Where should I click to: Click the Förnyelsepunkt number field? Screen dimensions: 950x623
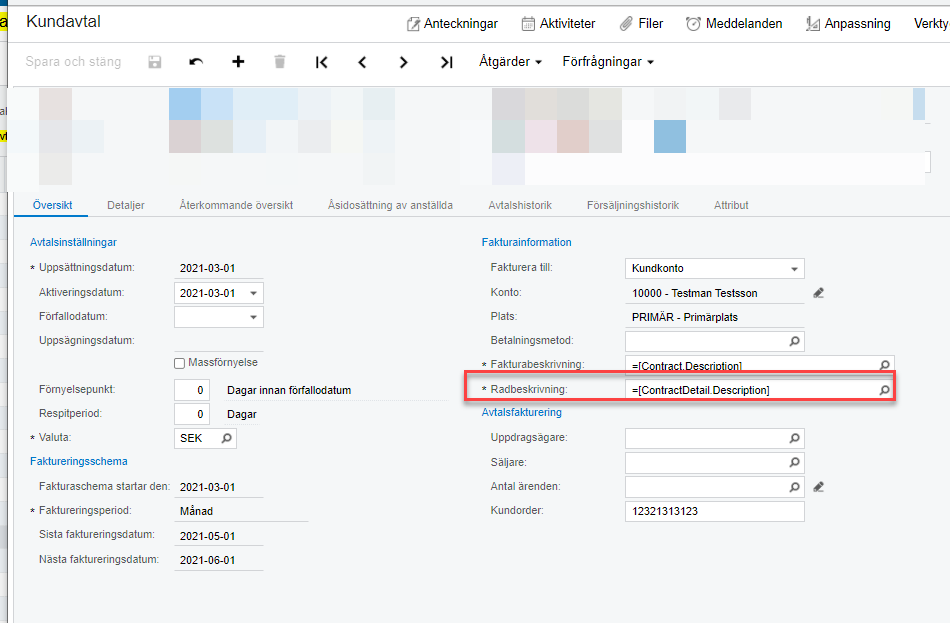[x=191, y=390]
